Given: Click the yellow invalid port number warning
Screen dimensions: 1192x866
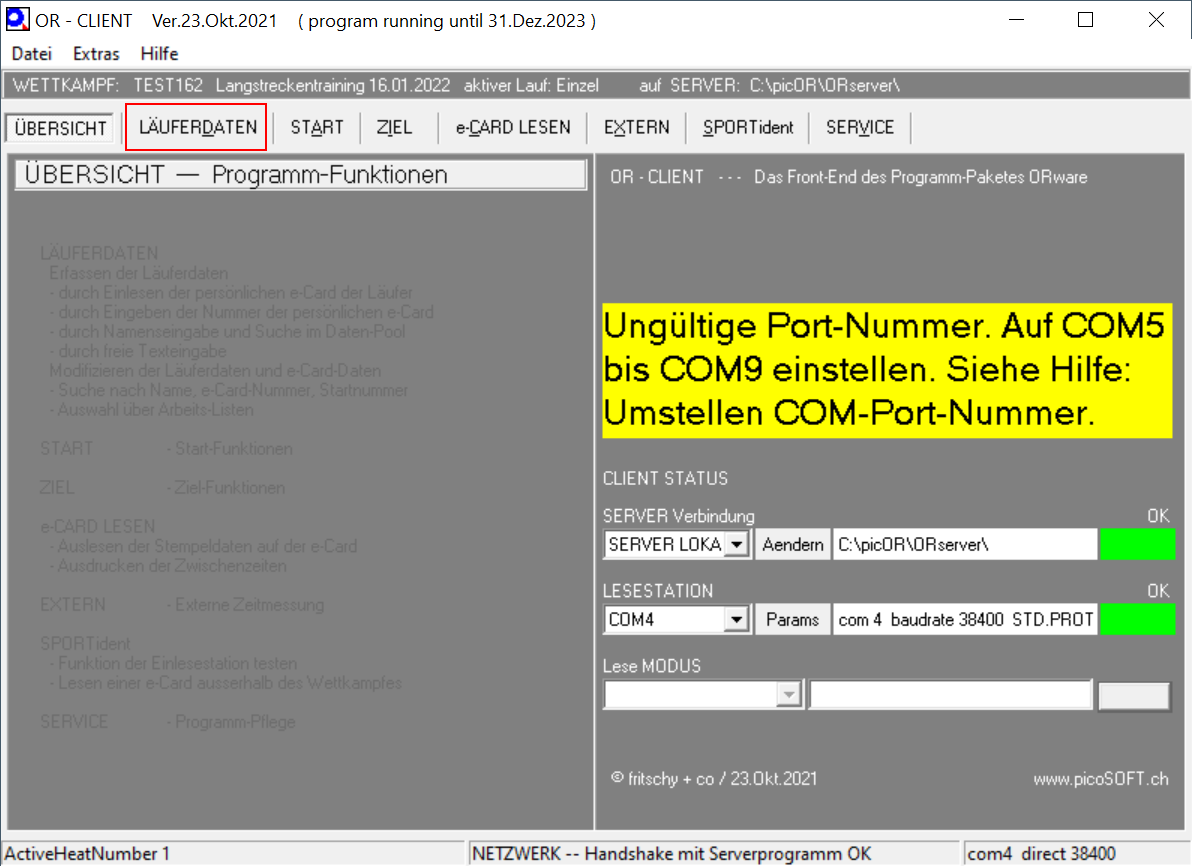Looking at the screenshot, I should (886, 371).
